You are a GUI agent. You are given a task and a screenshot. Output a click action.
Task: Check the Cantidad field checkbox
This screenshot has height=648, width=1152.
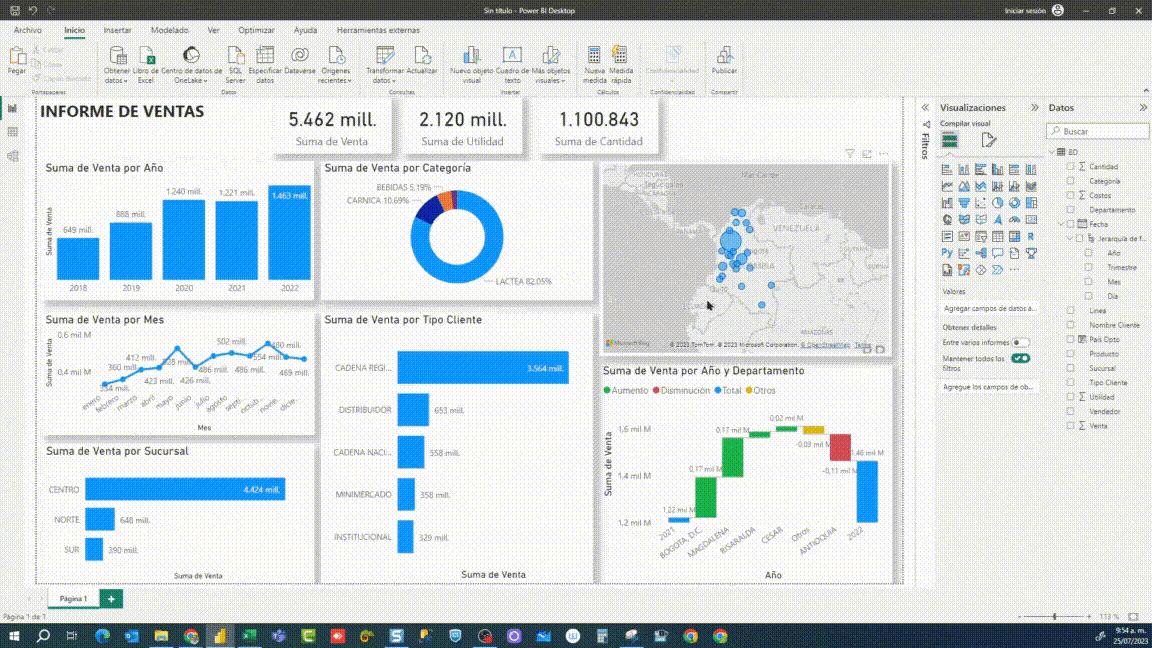(x=1070, y=167)
